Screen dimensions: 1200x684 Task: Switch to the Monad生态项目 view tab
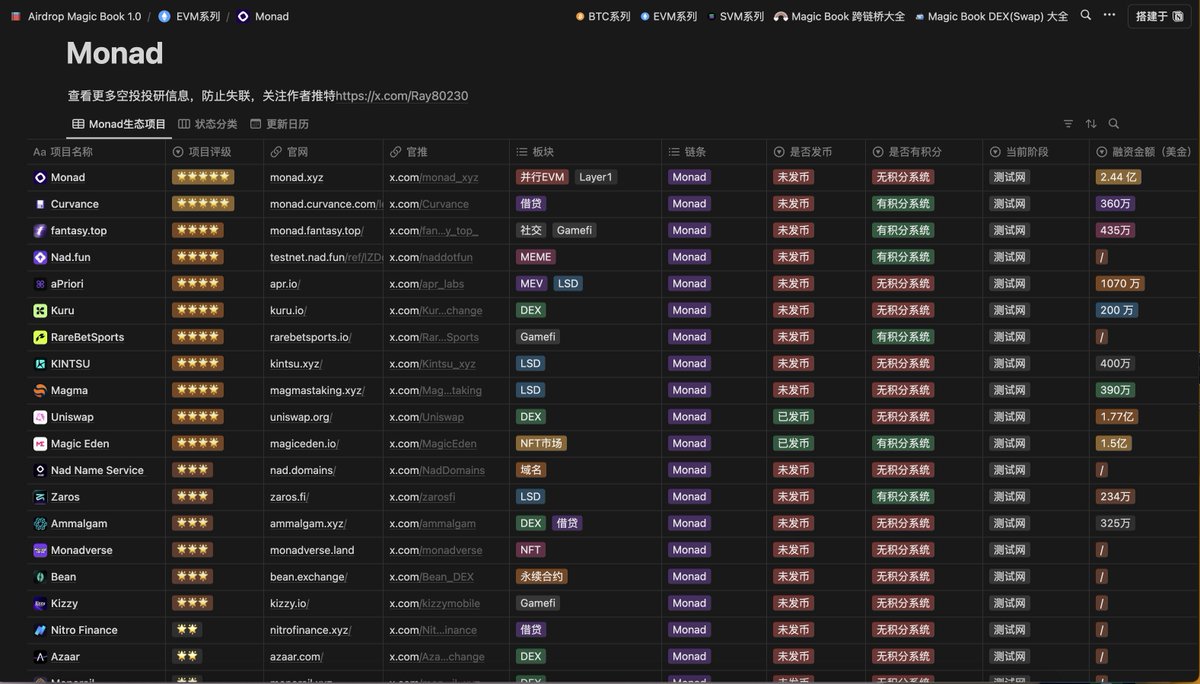119,124
